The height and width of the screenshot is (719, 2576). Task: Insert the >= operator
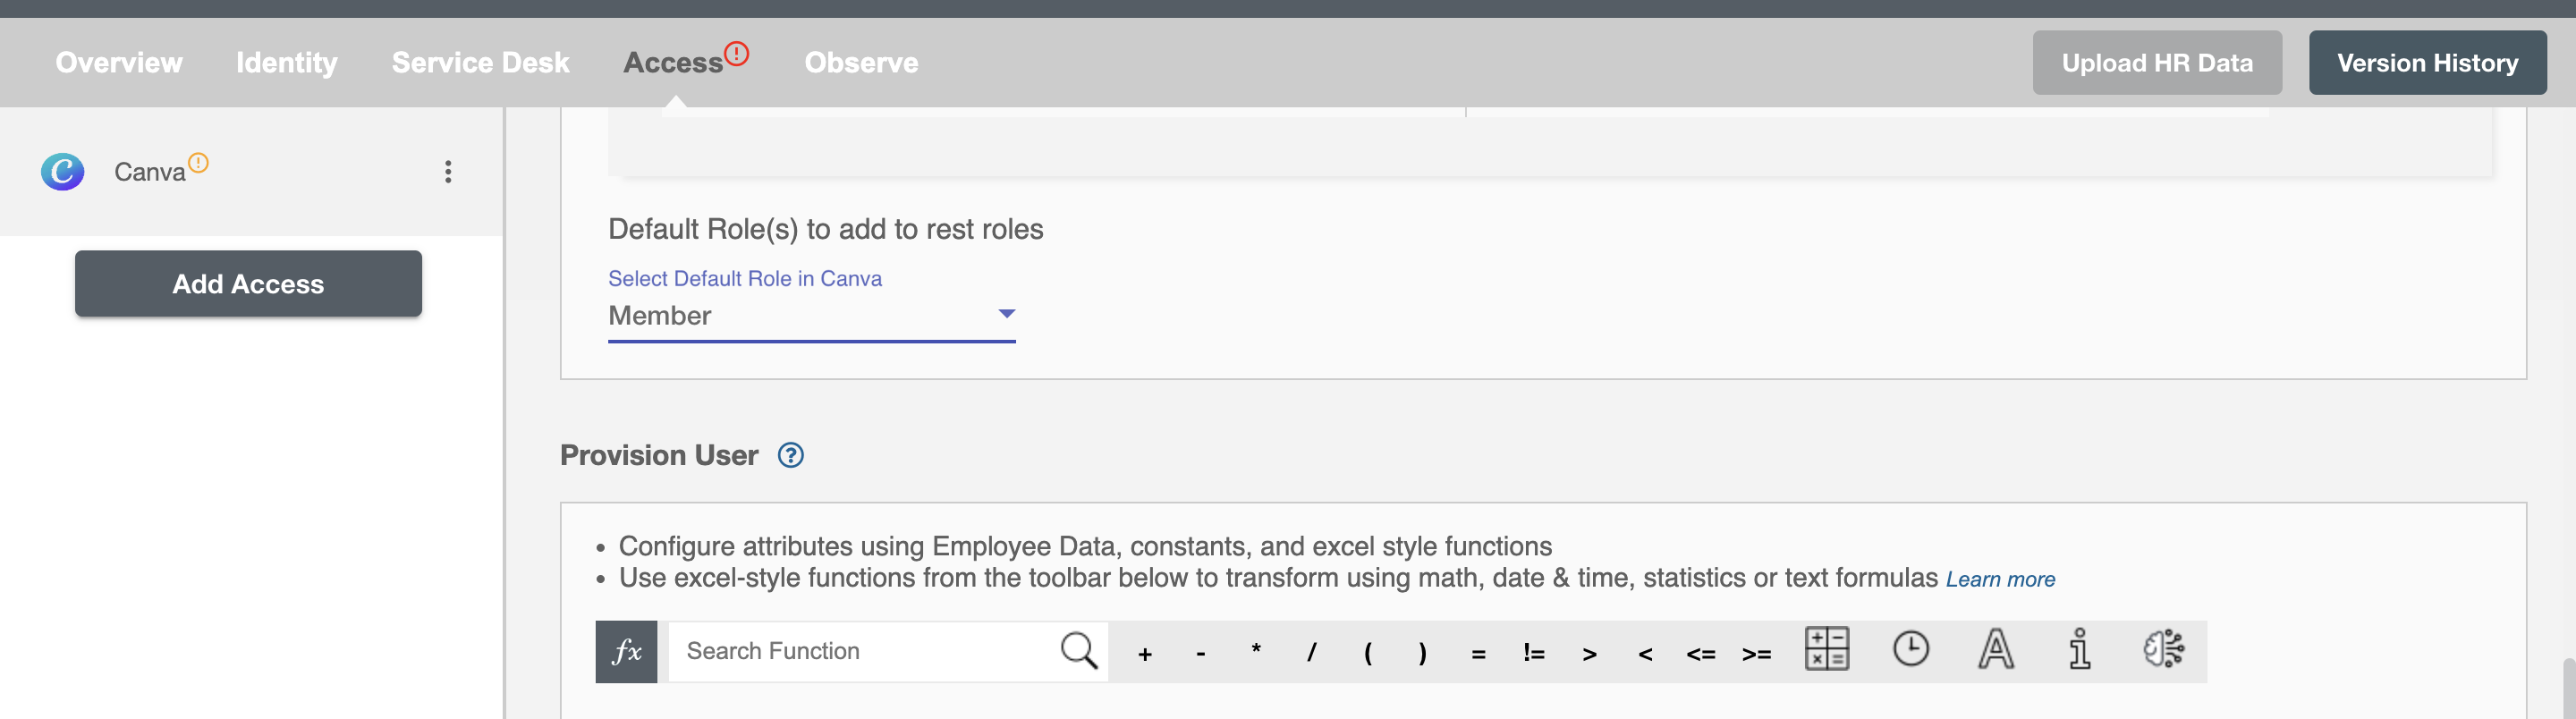click(1757, 655)
